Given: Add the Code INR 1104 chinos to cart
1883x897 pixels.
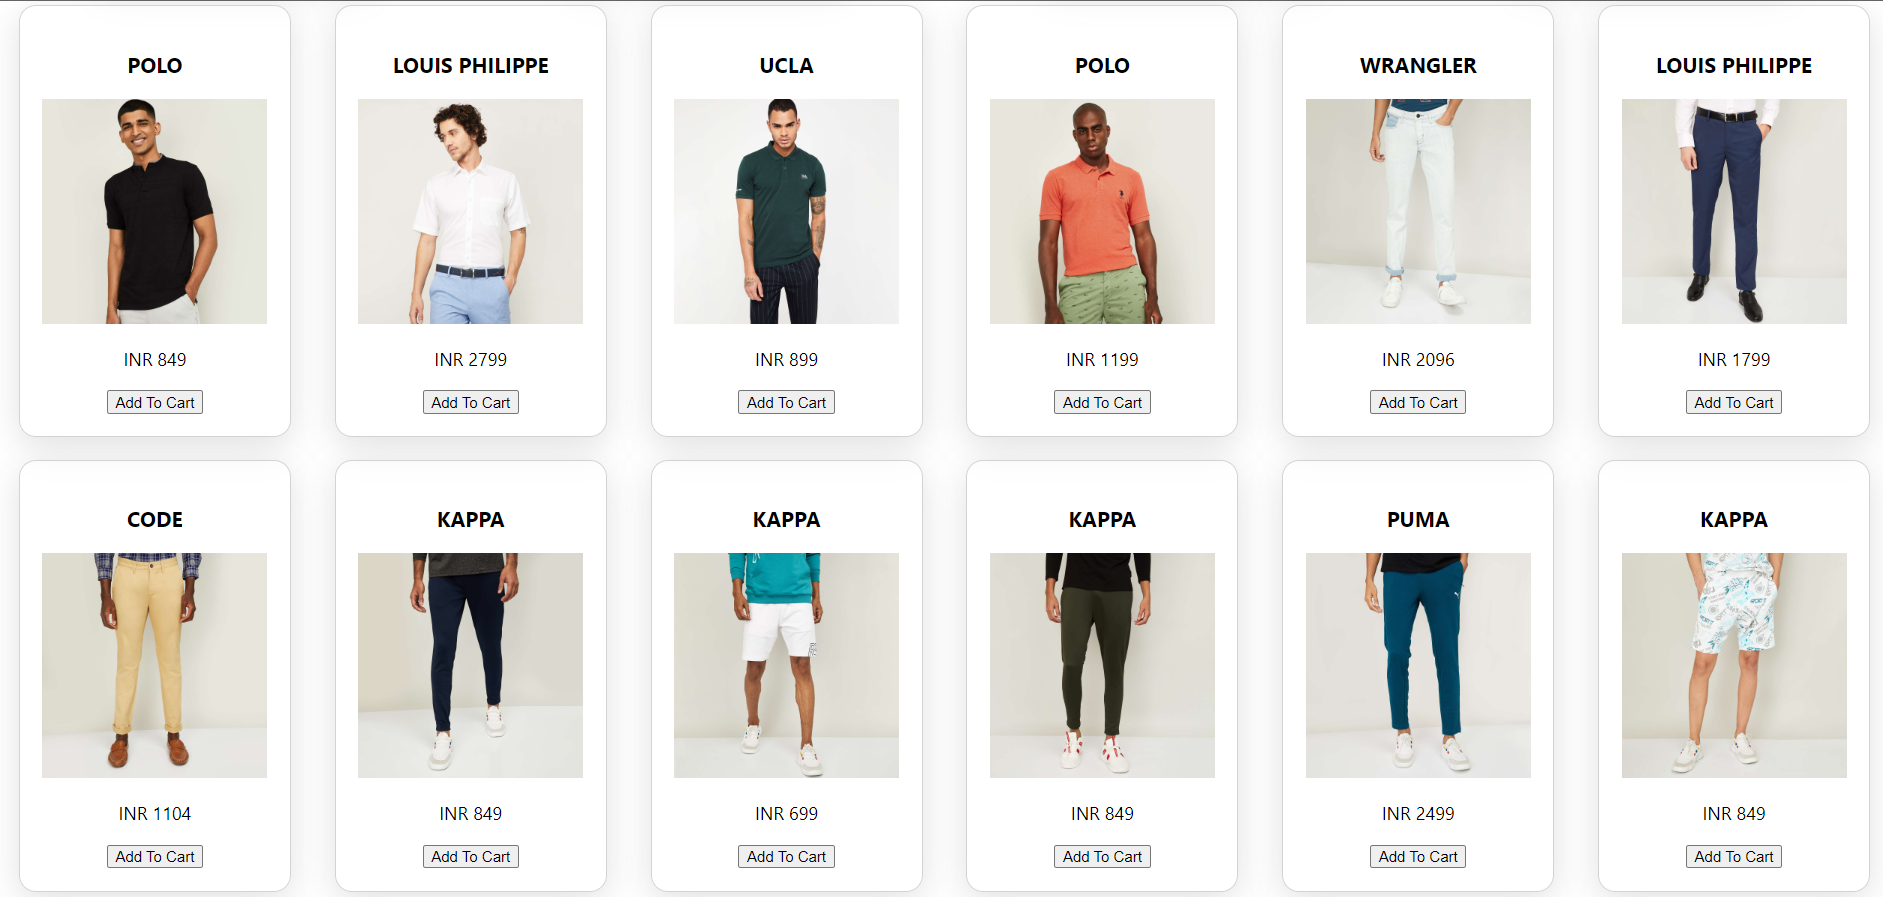Looking at the screenshot, I should coord(155,856).
